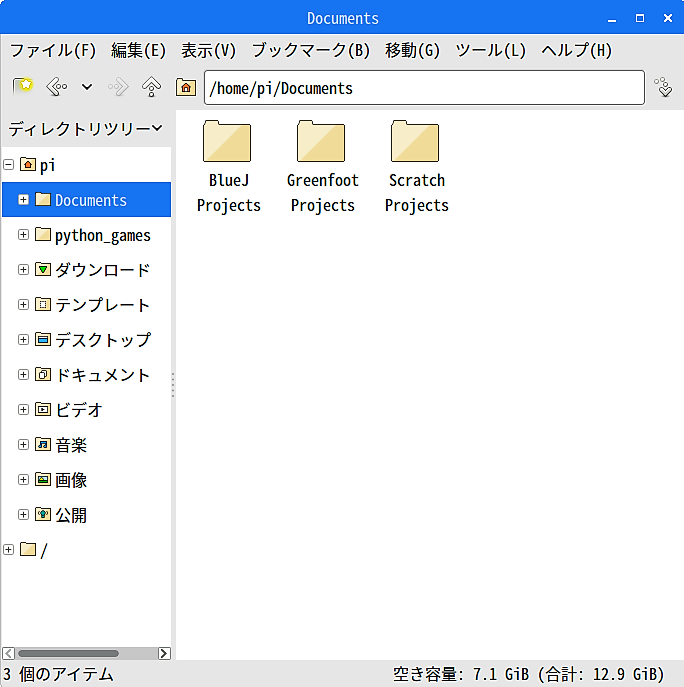Select the BlueJ Projects folder
This screenshot has width=684, height=687.
pos(228,167)
